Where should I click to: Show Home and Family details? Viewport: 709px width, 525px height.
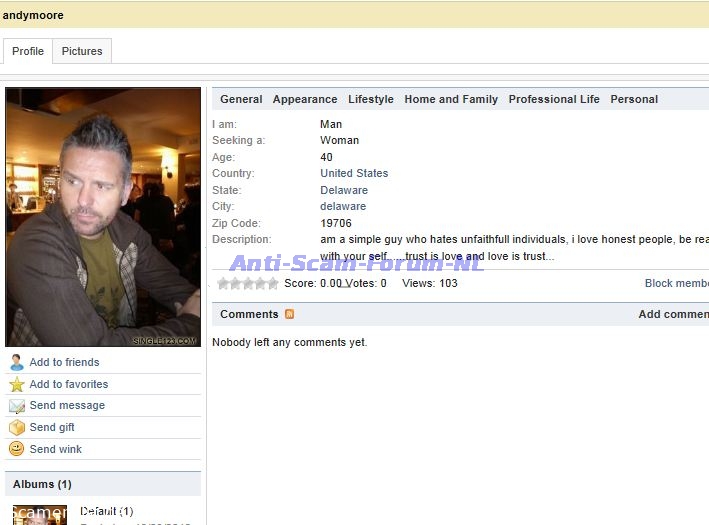[x=451, y=99]
